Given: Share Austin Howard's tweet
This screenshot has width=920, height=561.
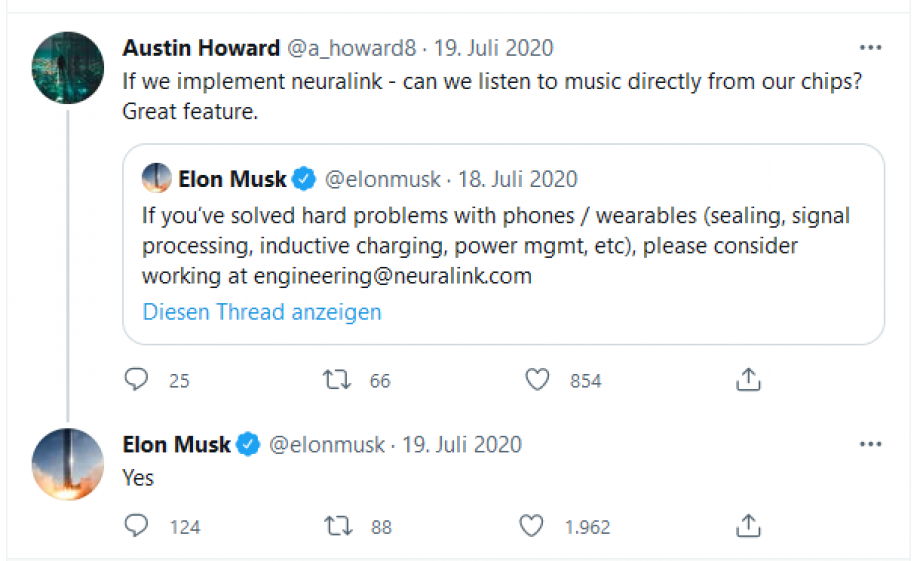Looking at the screenshot, I should [748, 380].
